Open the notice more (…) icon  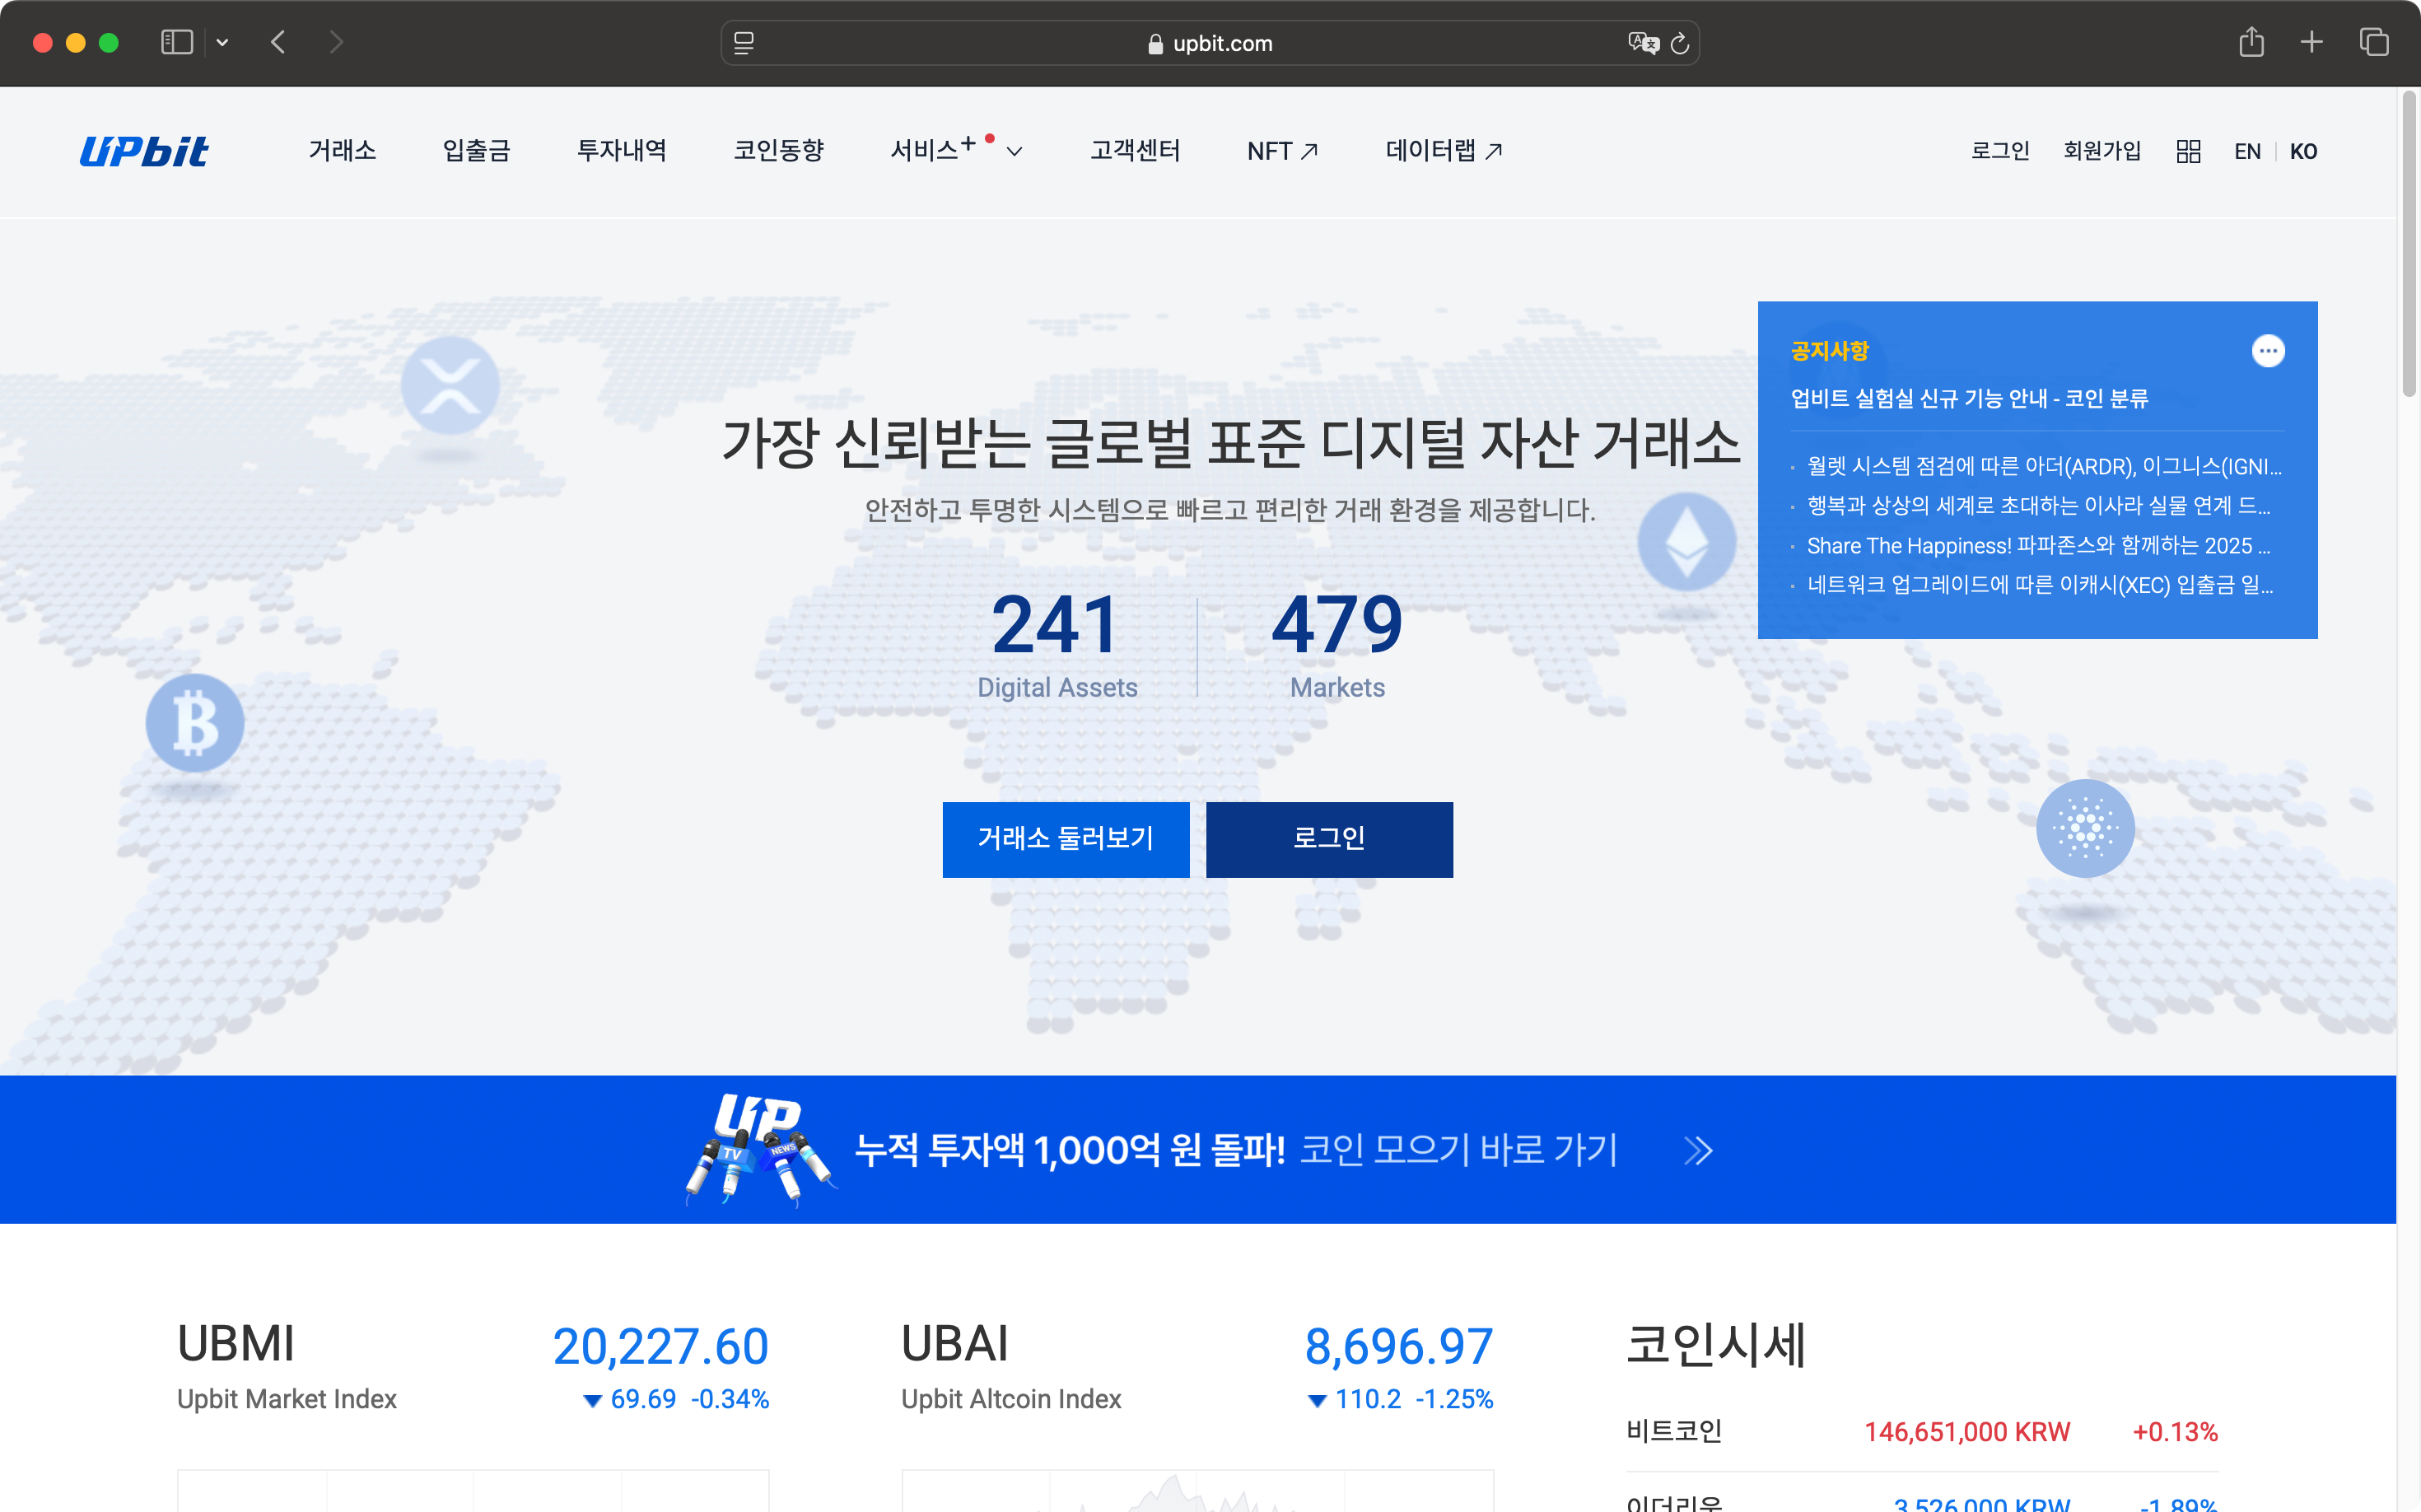click(2267, 351)
